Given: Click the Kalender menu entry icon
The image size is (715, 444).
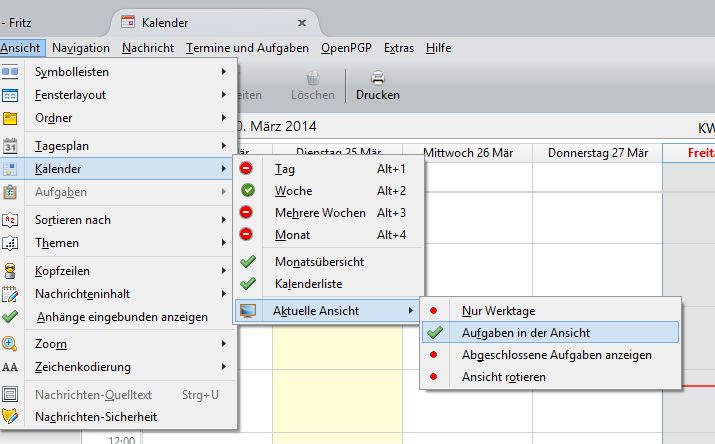Looking at the screenshot, I should (x=10, y=169).
